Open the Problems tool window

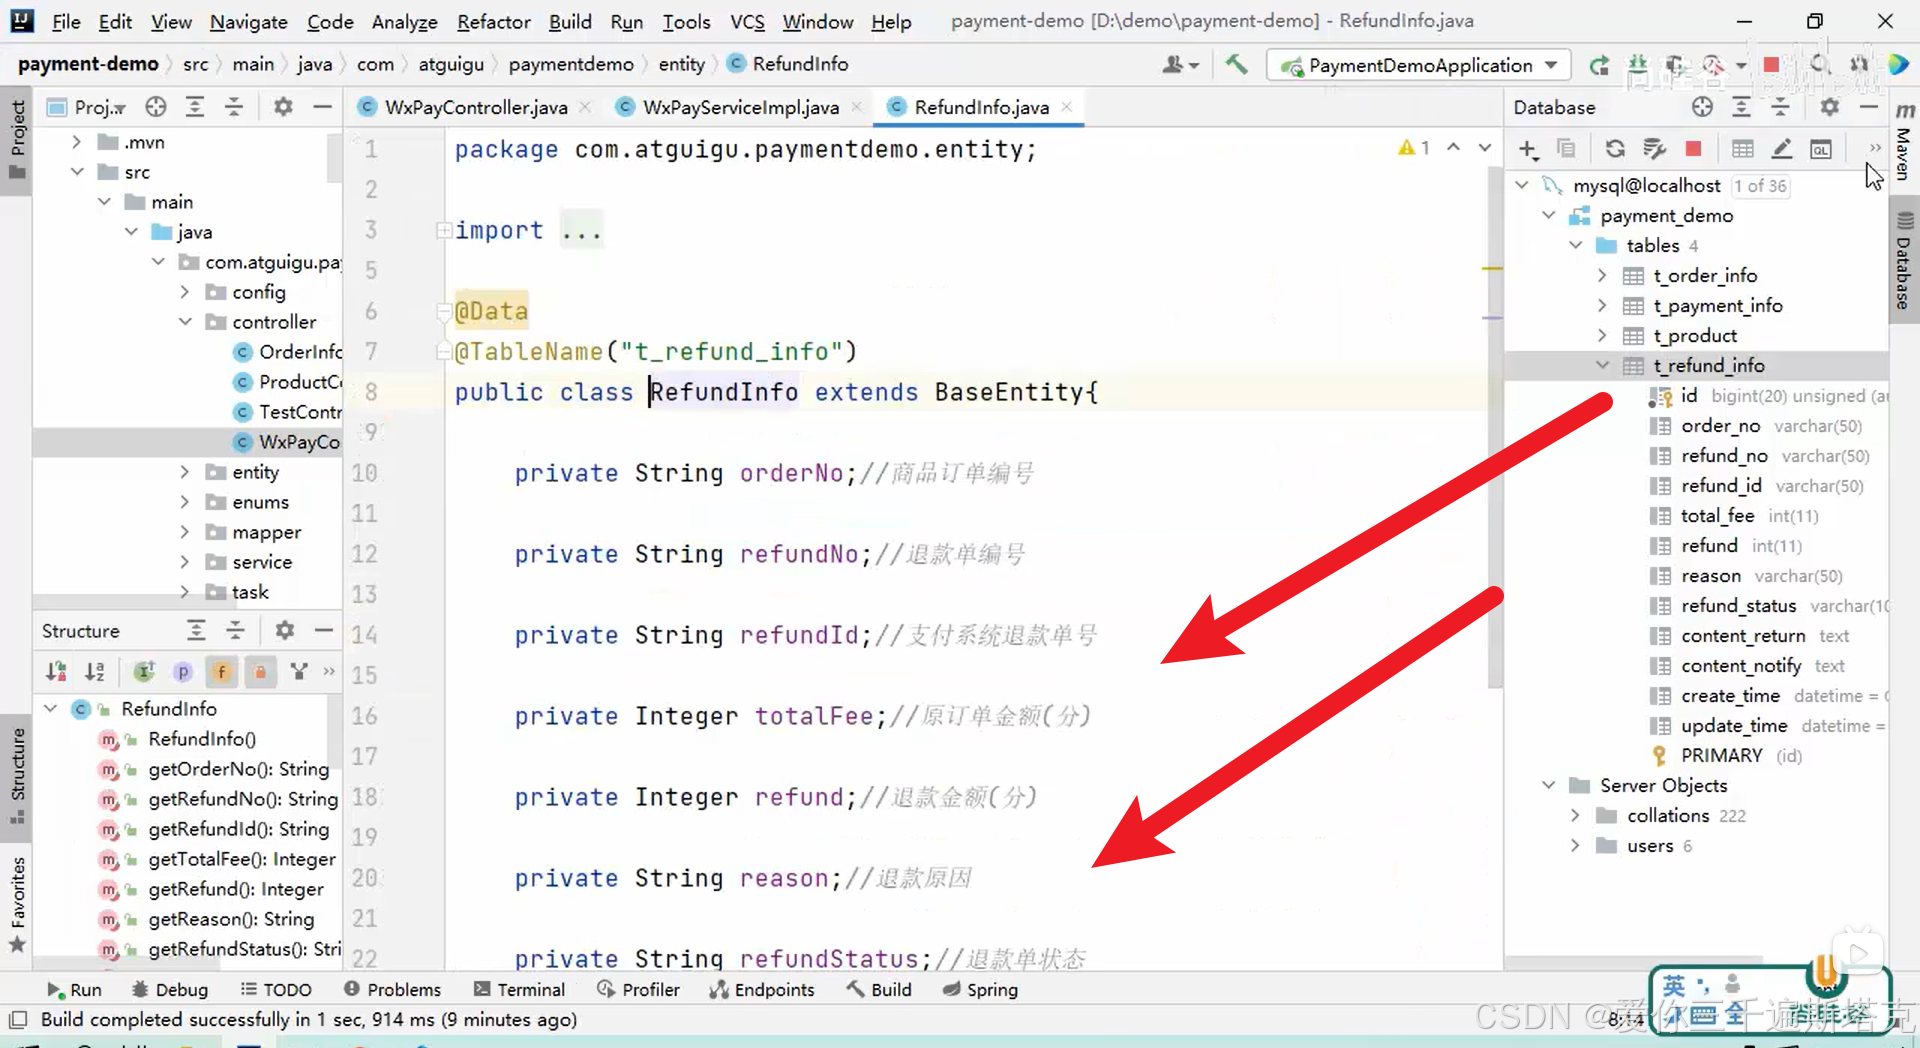(x=392, y=989)
